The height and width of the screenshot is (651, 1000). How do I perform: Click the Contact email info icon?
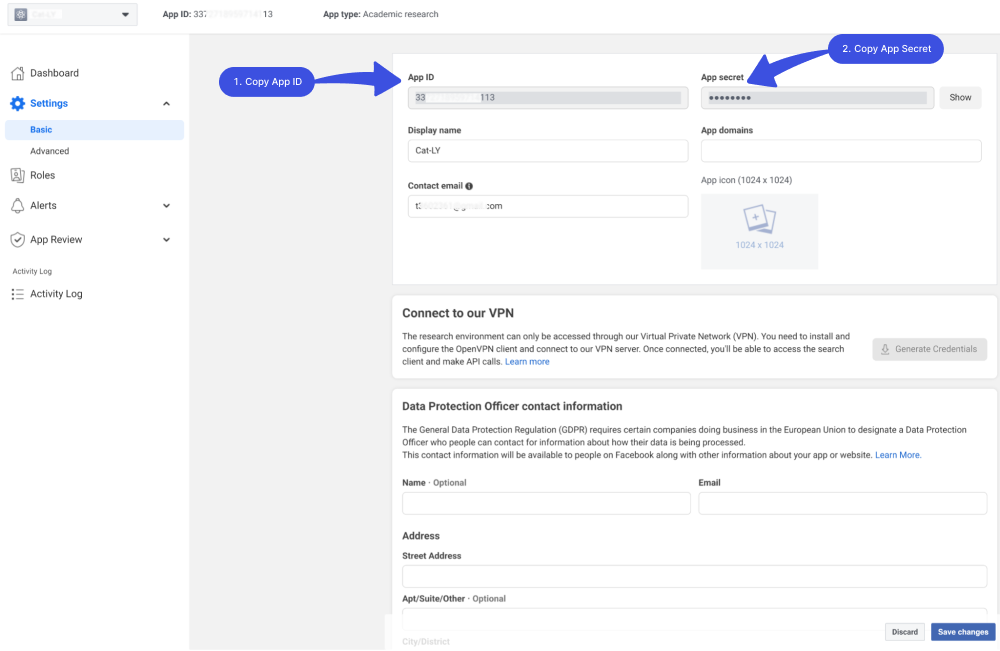coord(469,186)
